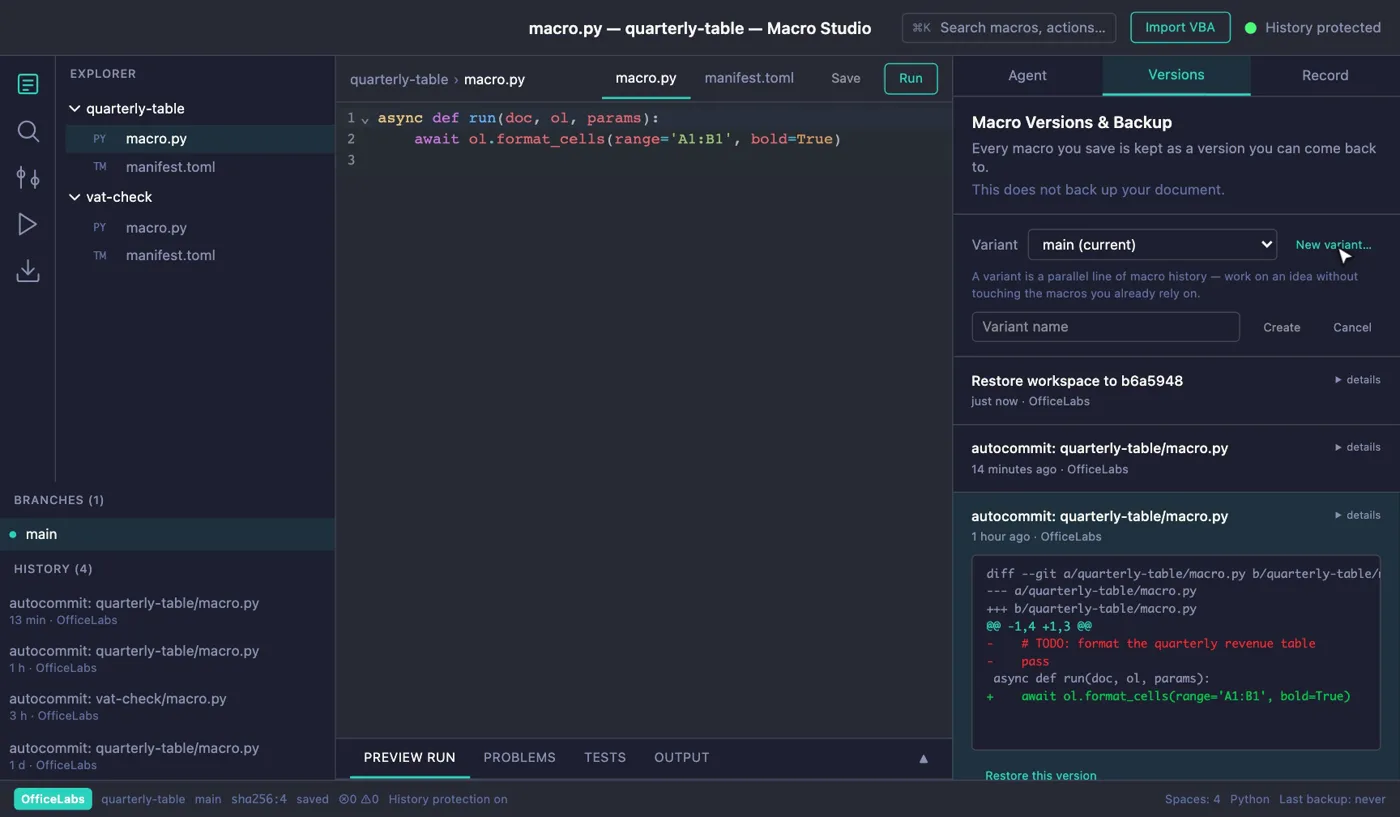Click the Run button in the editor

click(911, 78)
